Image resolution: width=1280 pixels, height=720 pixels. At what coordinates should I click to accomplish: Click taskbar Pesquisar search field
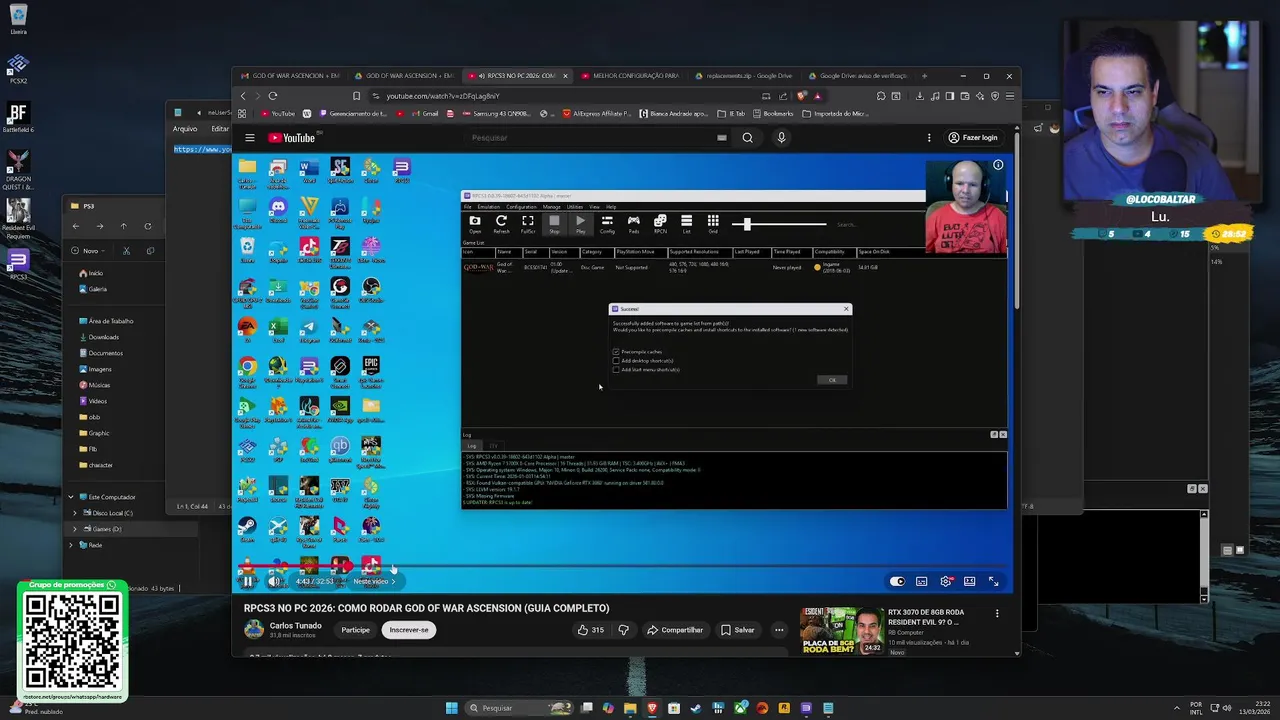519,708
